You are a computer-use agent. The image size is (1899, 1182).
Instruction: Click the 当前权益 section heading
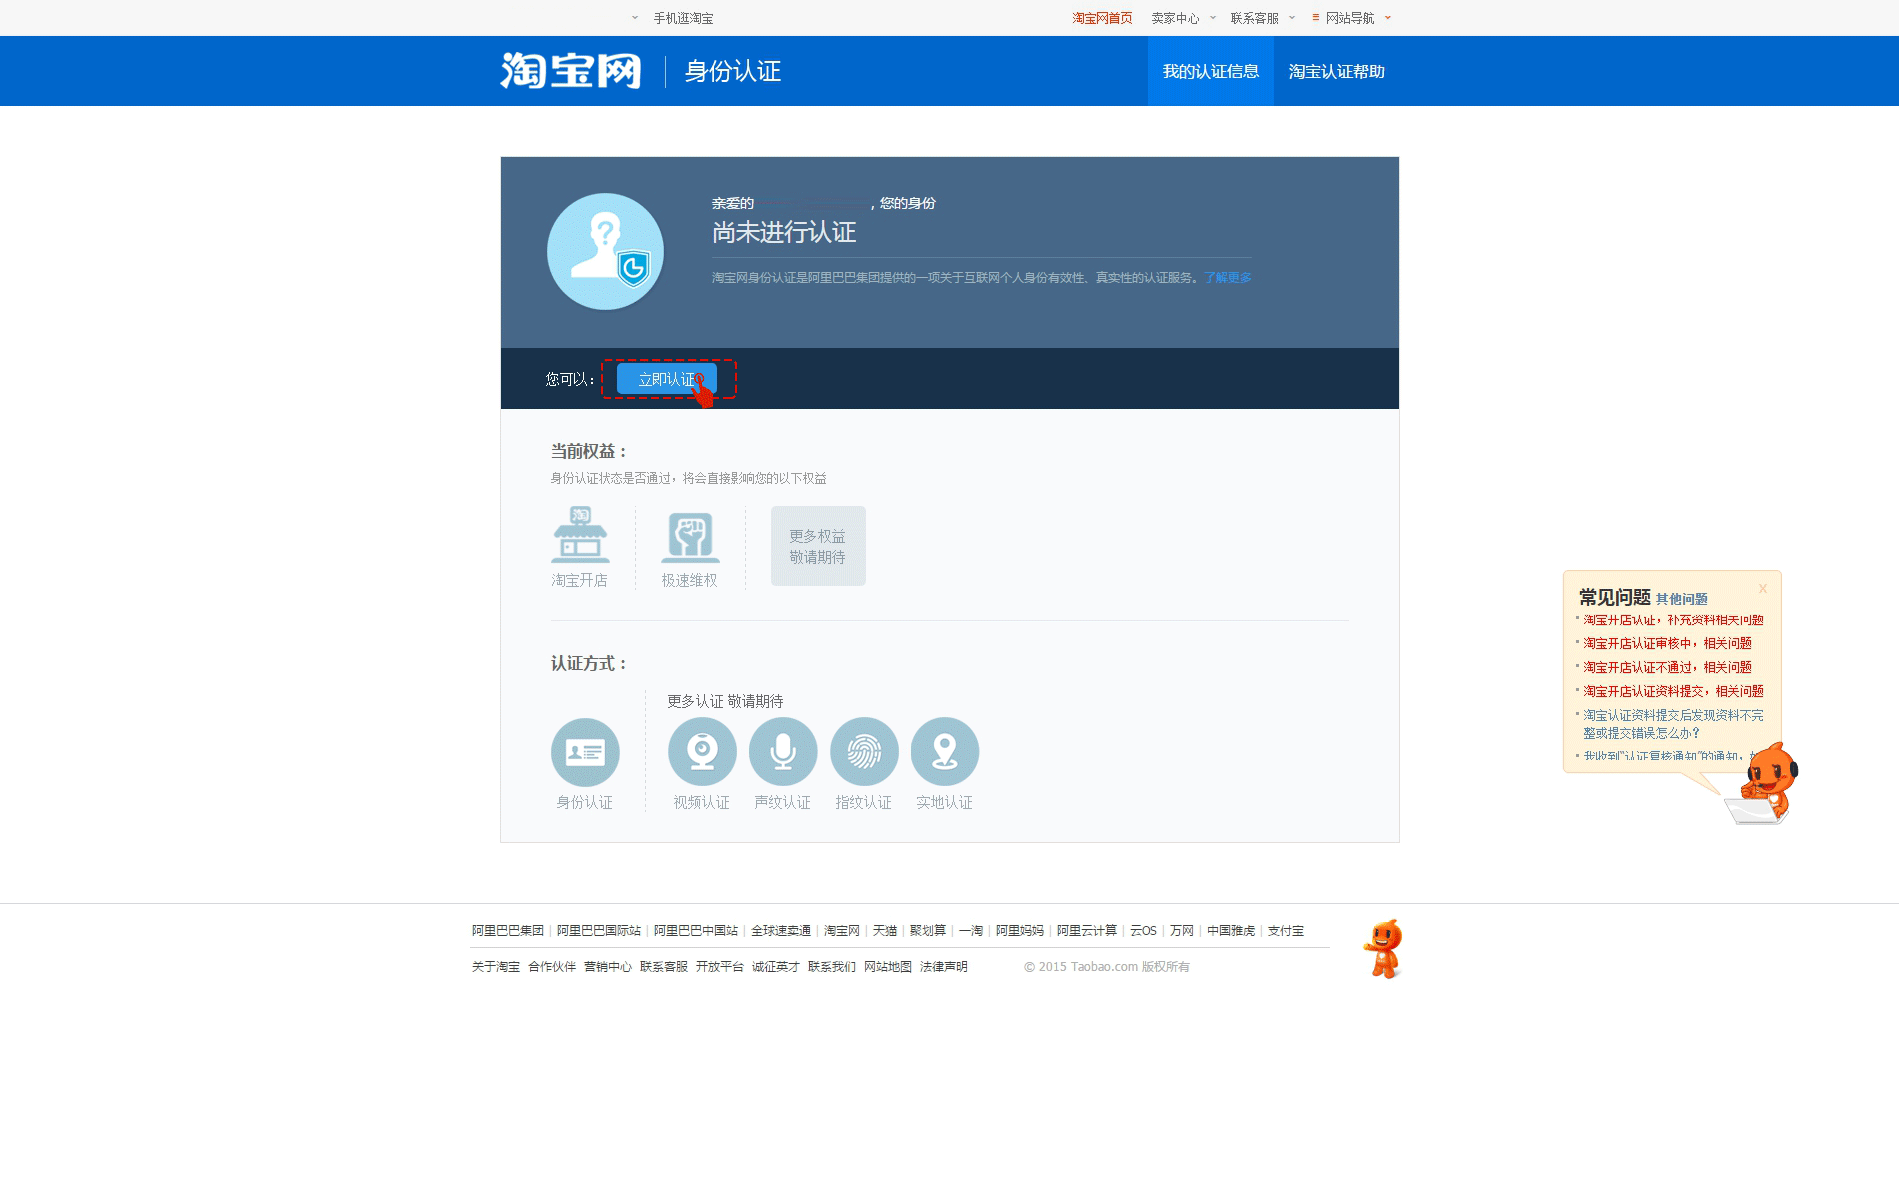[589, 451]
